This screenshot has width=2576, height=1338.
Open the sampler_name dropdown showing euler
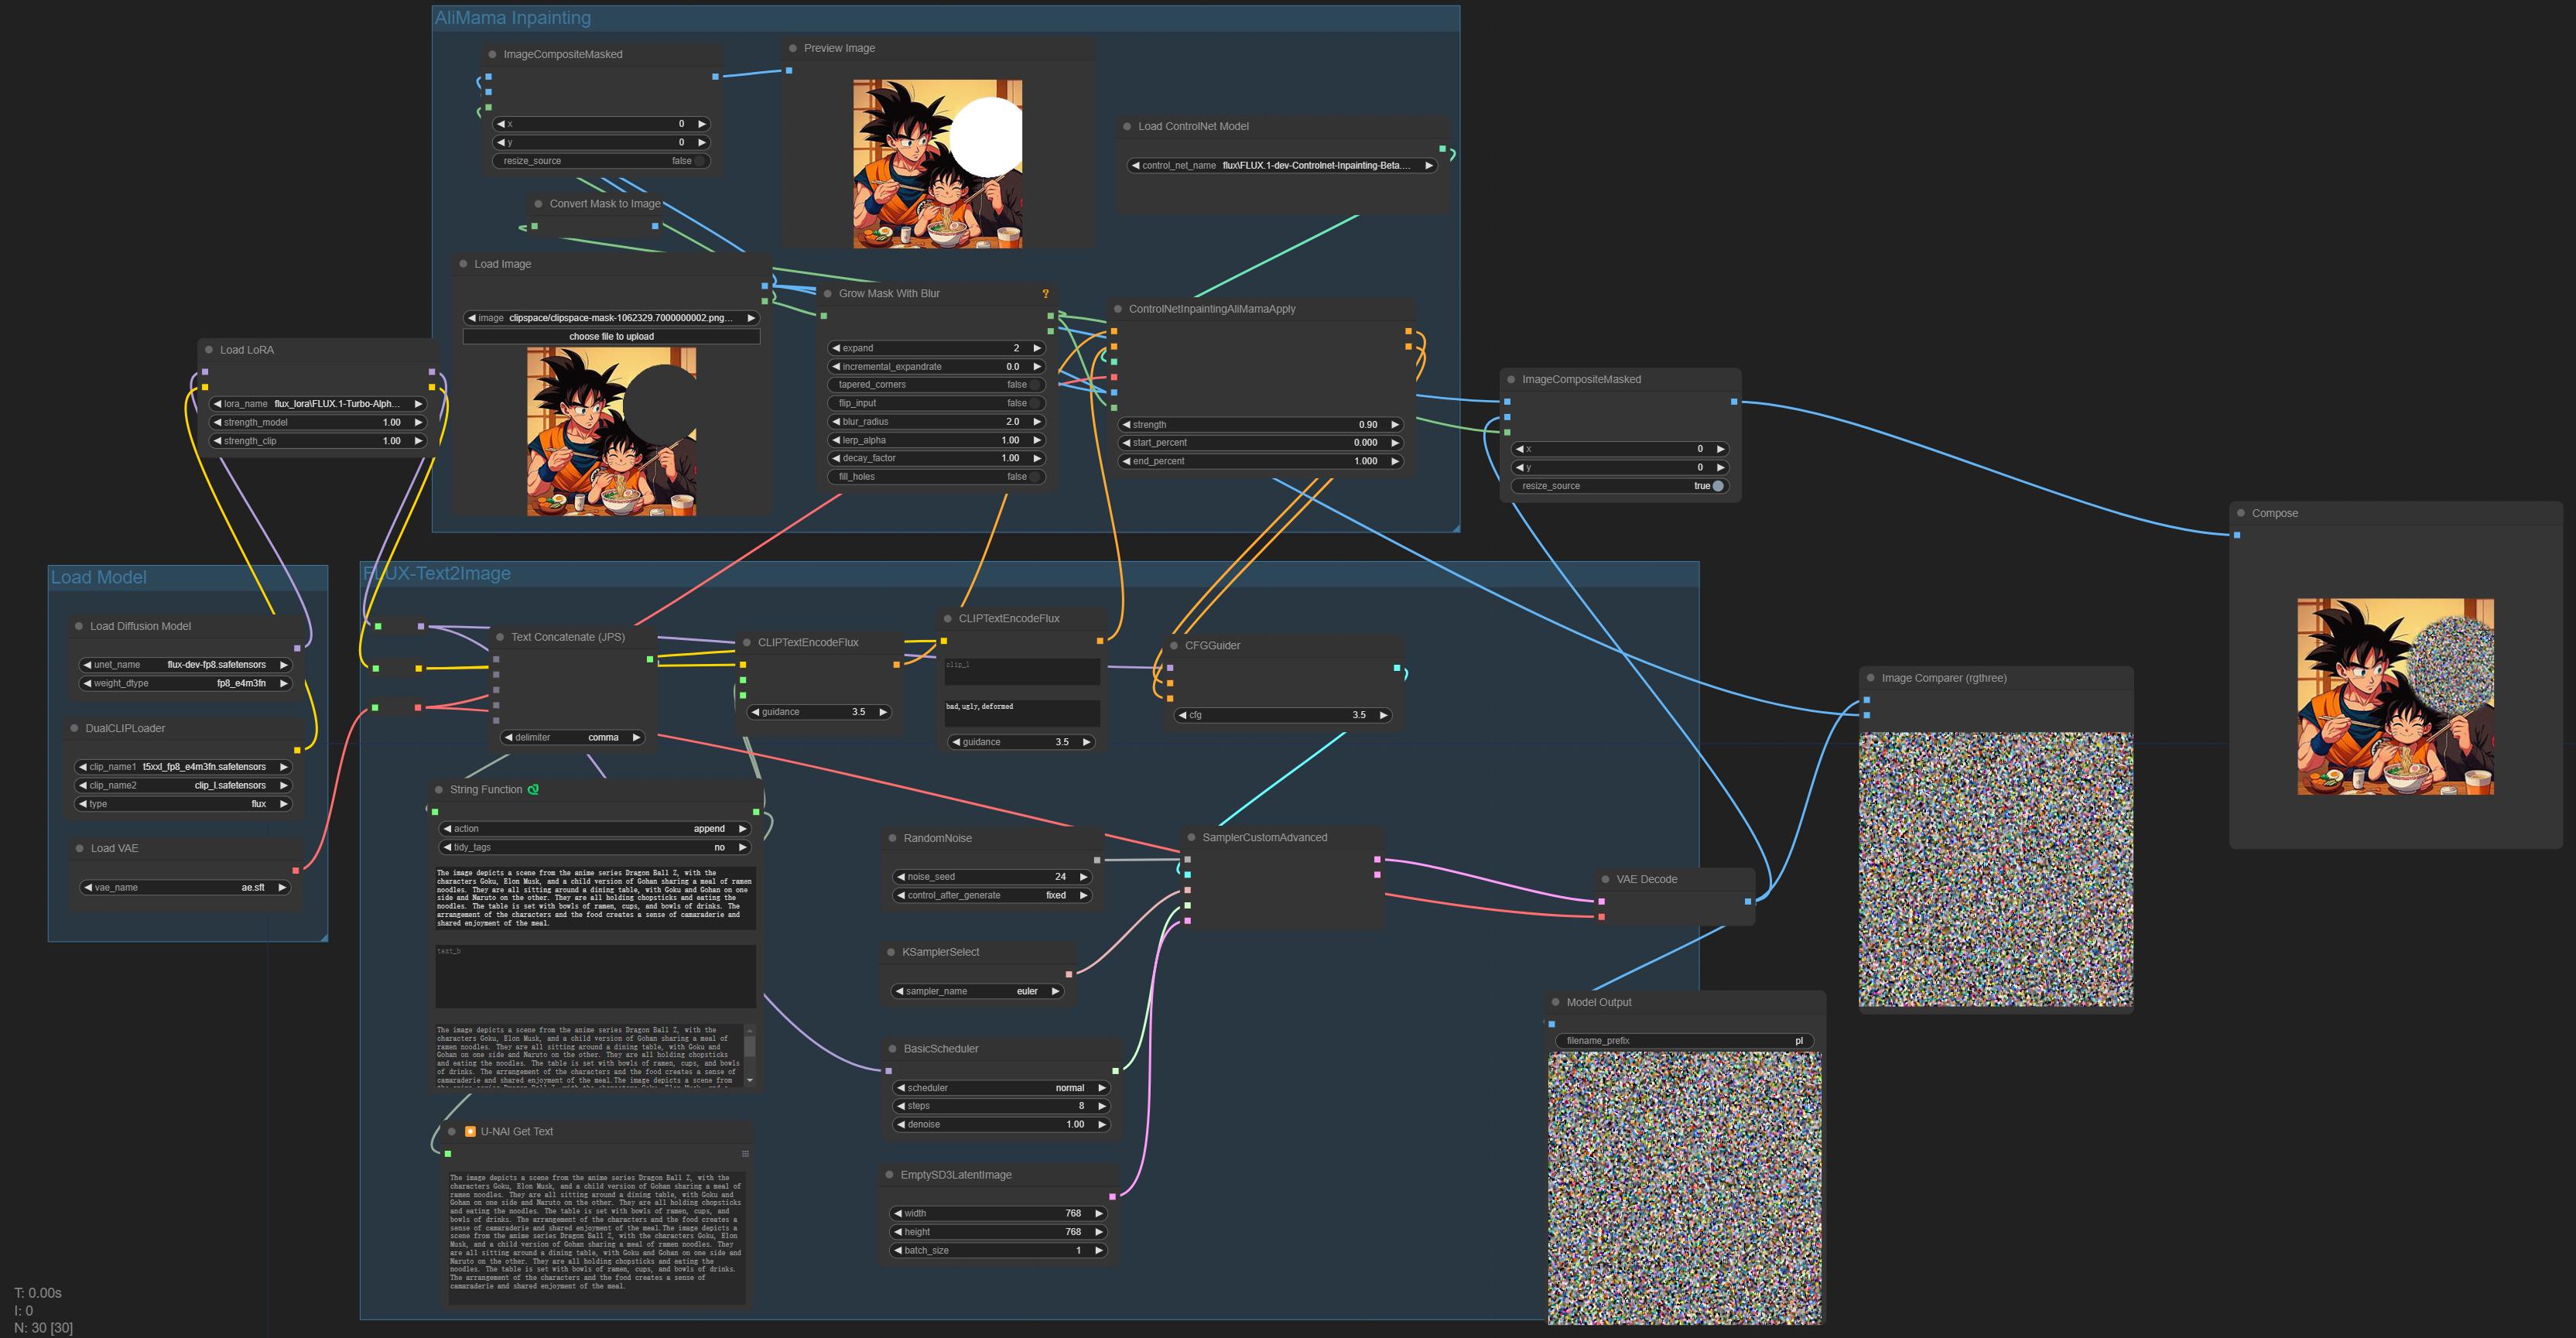point(977,990)
